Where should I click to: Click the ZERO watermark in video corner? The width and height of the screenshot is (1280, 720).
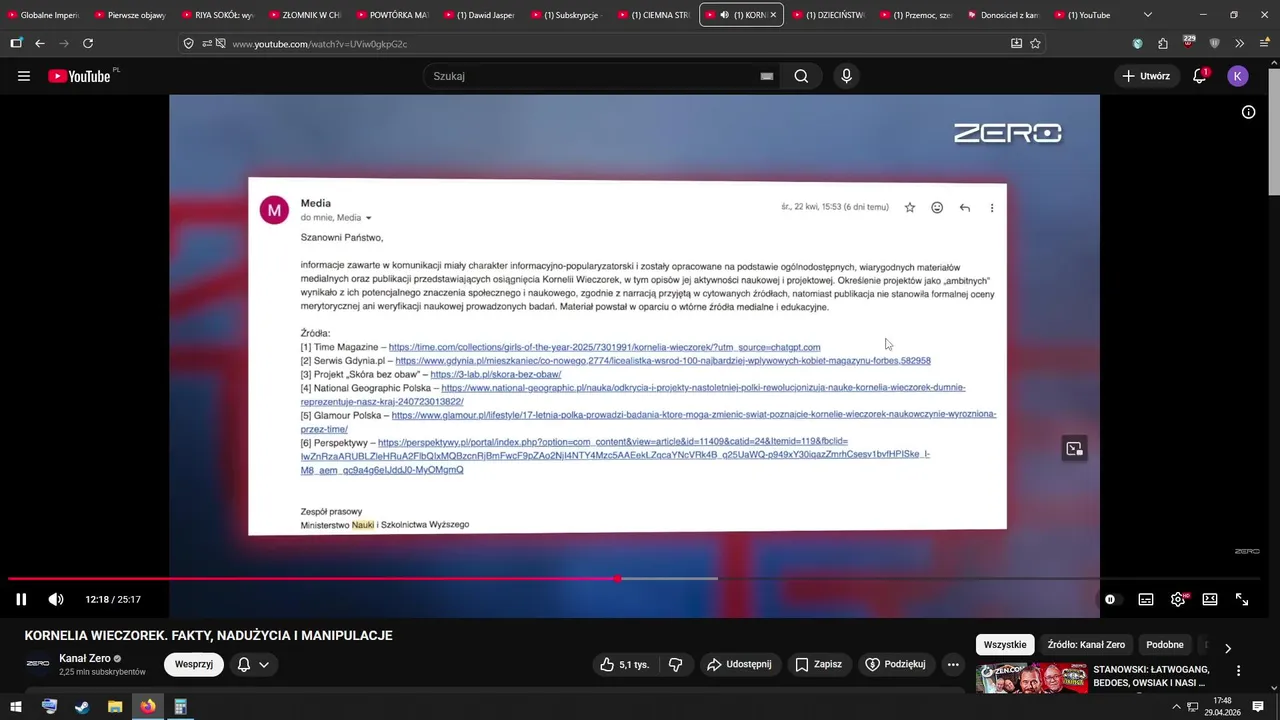(x=1247, y=551)
